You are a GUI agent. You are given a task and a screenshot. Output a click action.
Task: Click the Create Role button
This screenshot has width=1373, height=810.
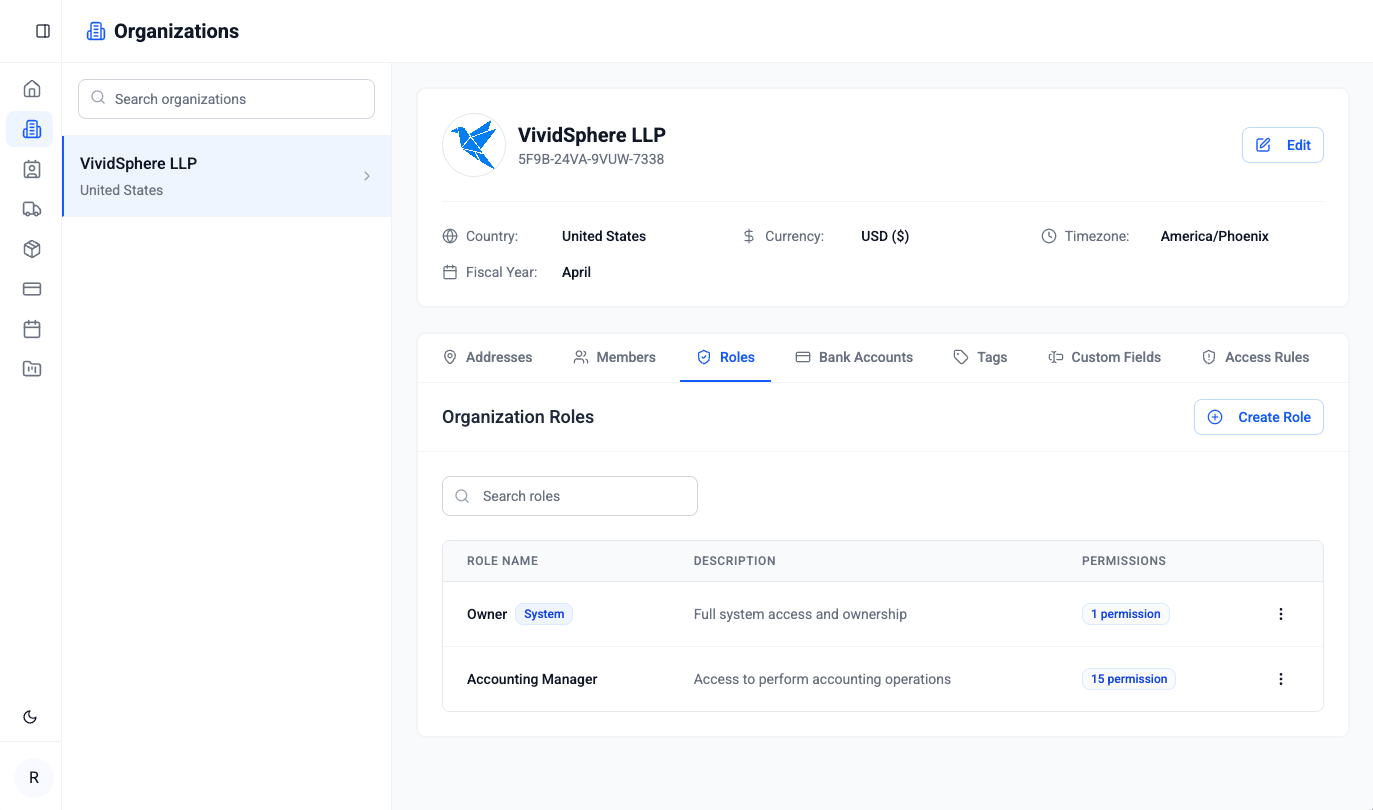click(x=1258, y=417)
